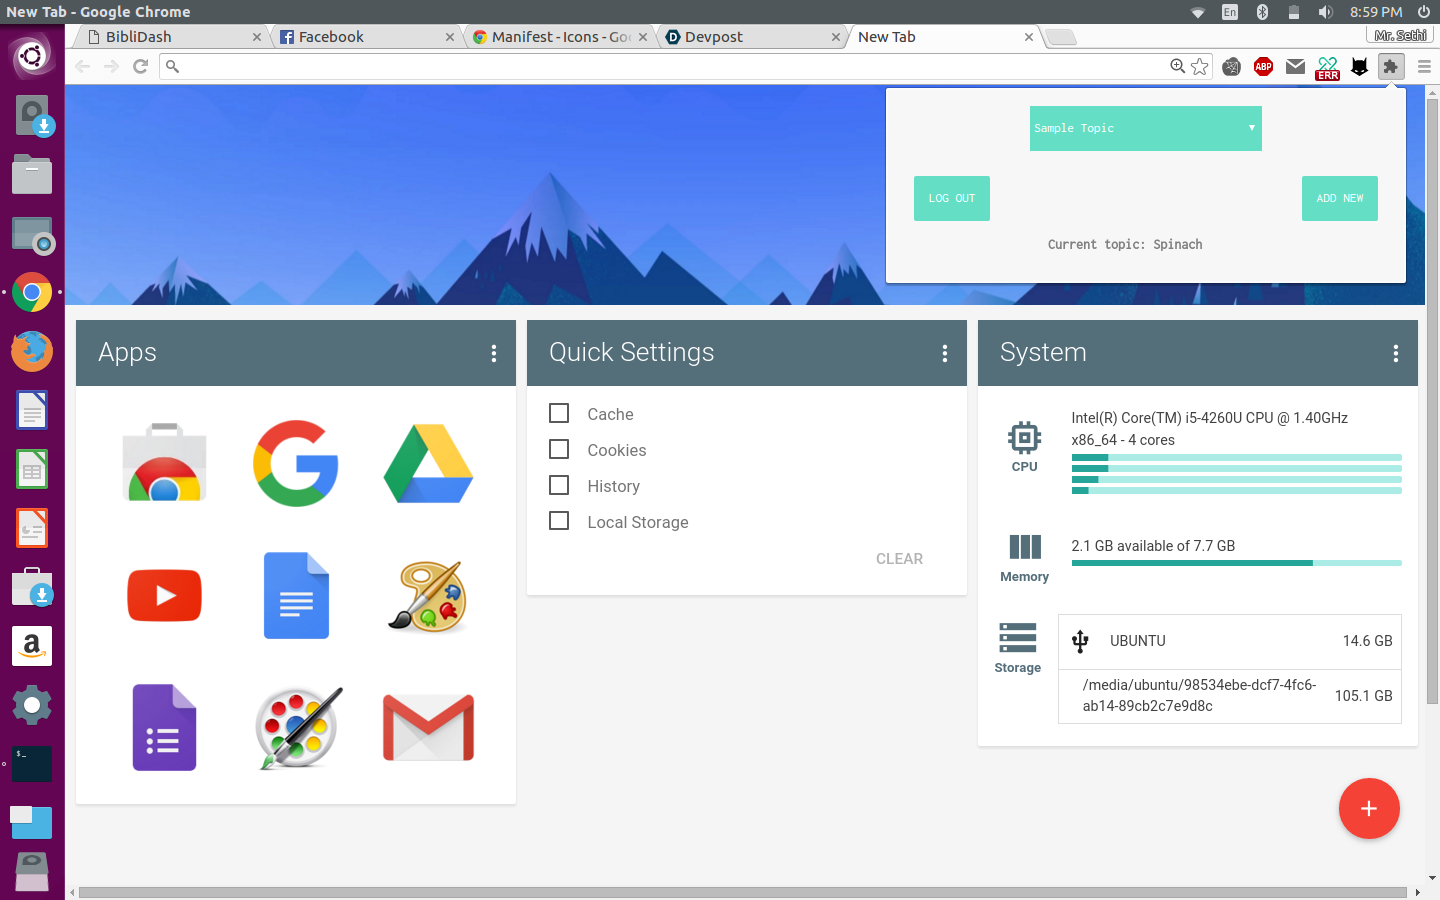
Task: Open the Mr. Sethi profile menu
Action: pos(1400,35)
